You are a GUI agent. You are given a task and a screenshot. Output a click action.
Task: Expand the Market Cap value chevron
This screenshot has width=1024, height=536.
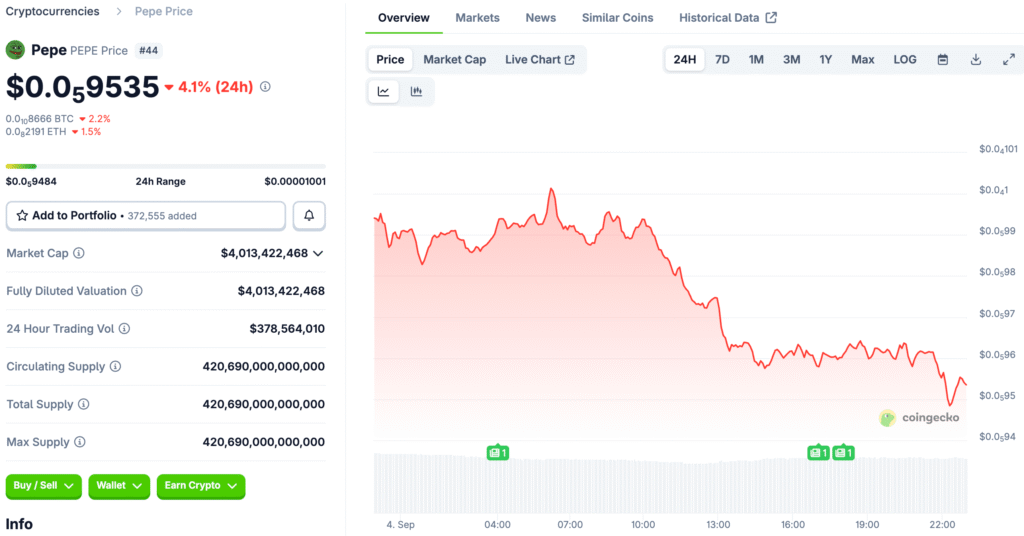tap(318, 253)
